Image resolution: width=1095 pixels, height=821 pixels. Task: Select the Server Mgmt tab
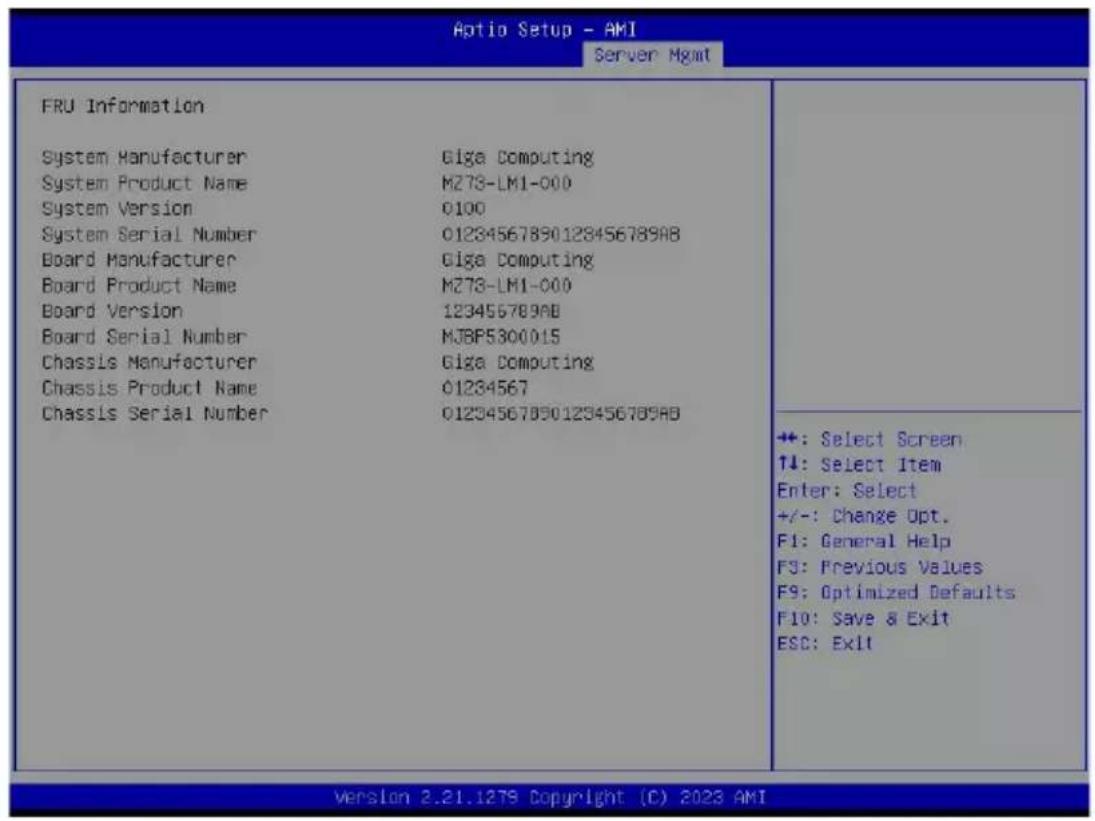[652, 55]
